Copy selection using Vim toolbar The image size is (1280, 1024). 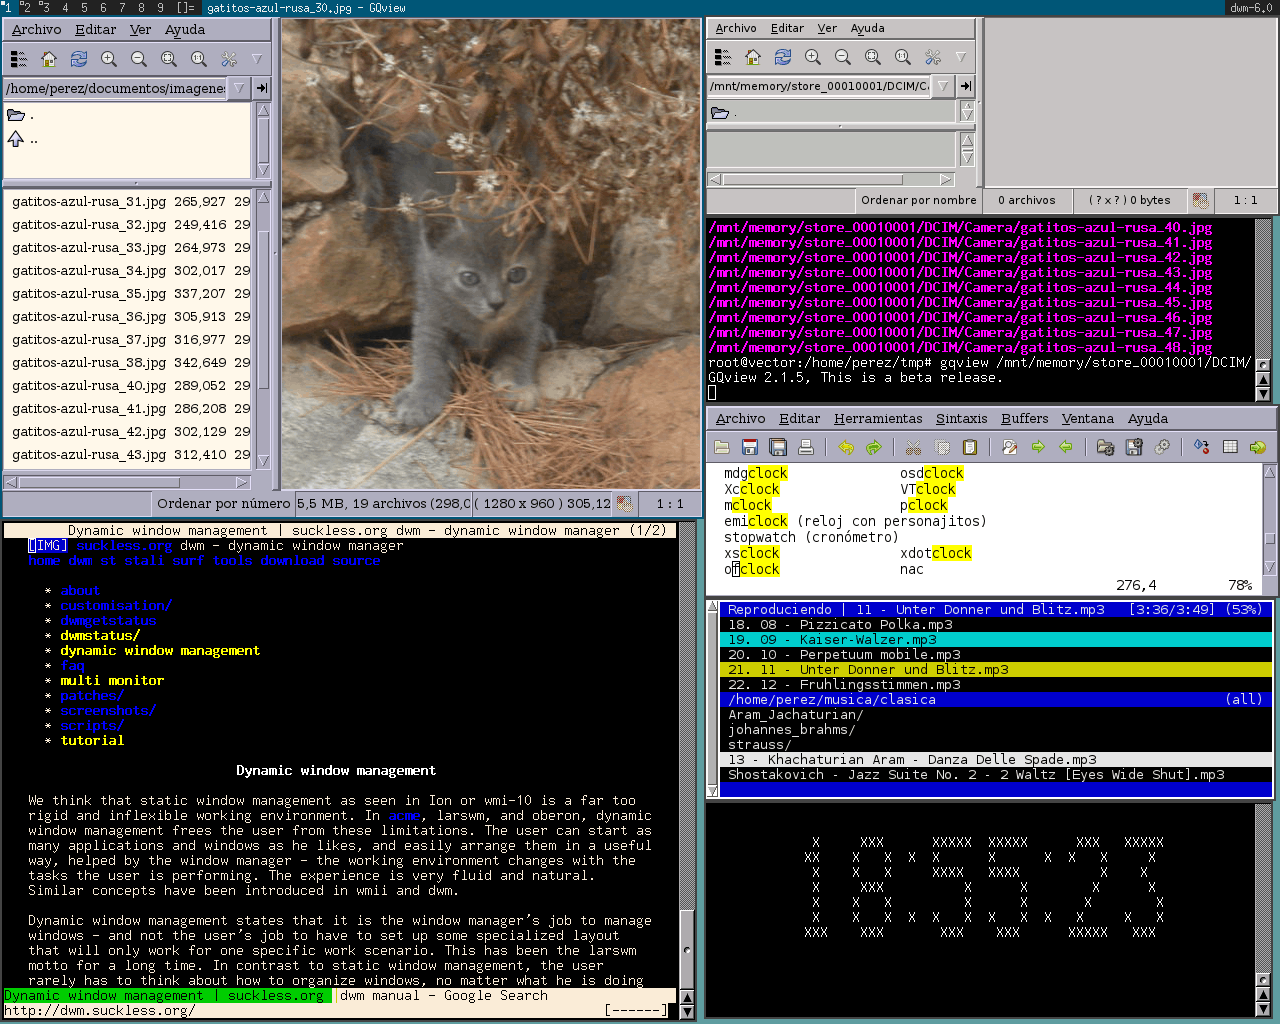[x=941, y=447]
